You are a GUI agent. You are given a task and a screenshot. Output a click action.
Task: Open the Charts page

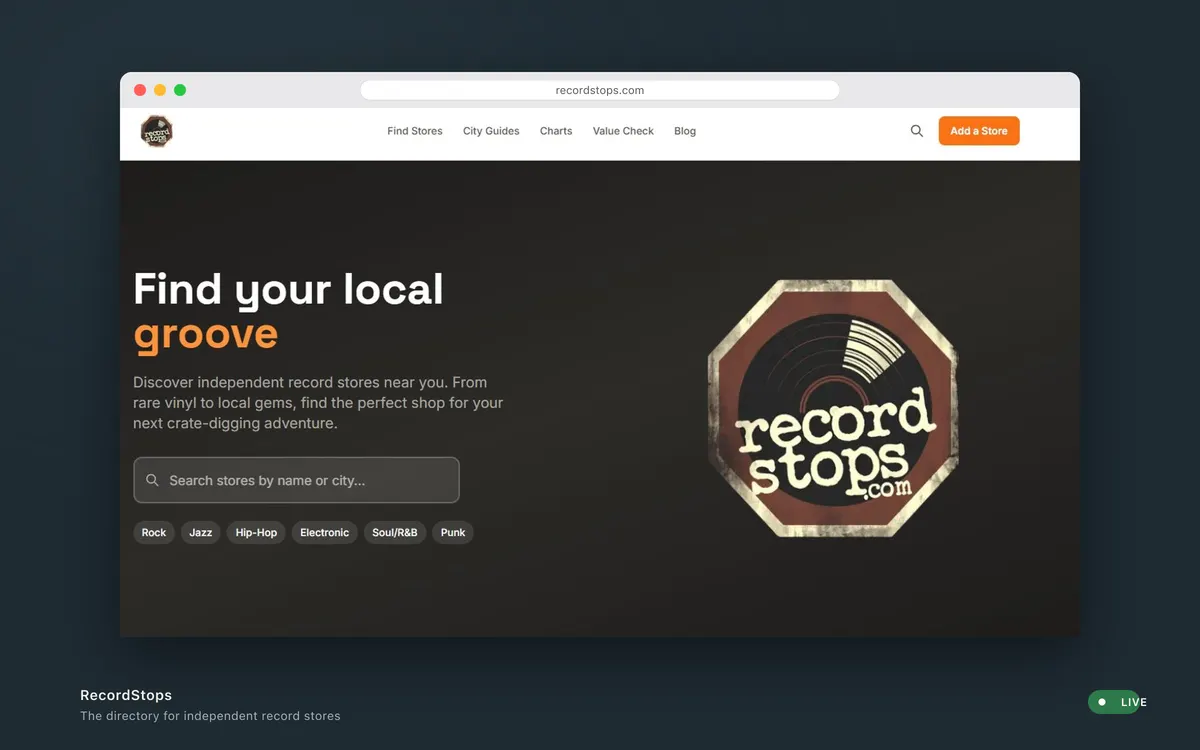coord(556,131)
